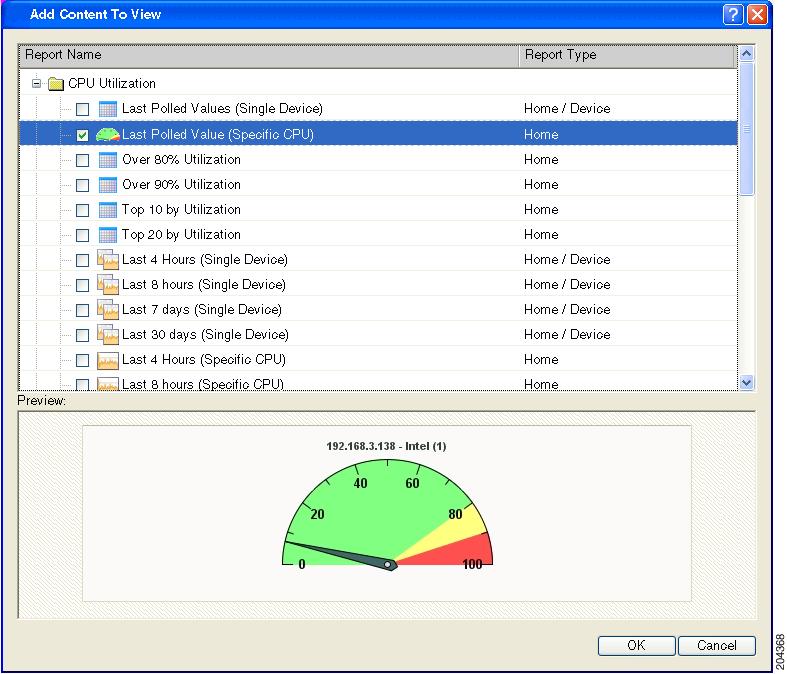Click Home type cell of Over 90% Utilization

[541, 185]
